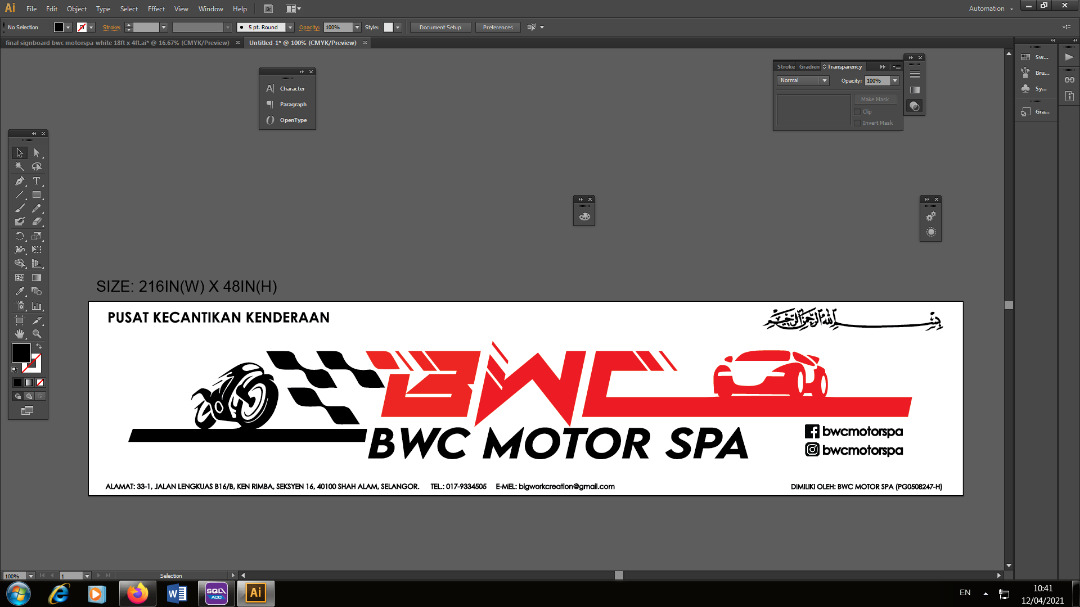
Task: Pick the Lasso tool
Action: (37, 167)
